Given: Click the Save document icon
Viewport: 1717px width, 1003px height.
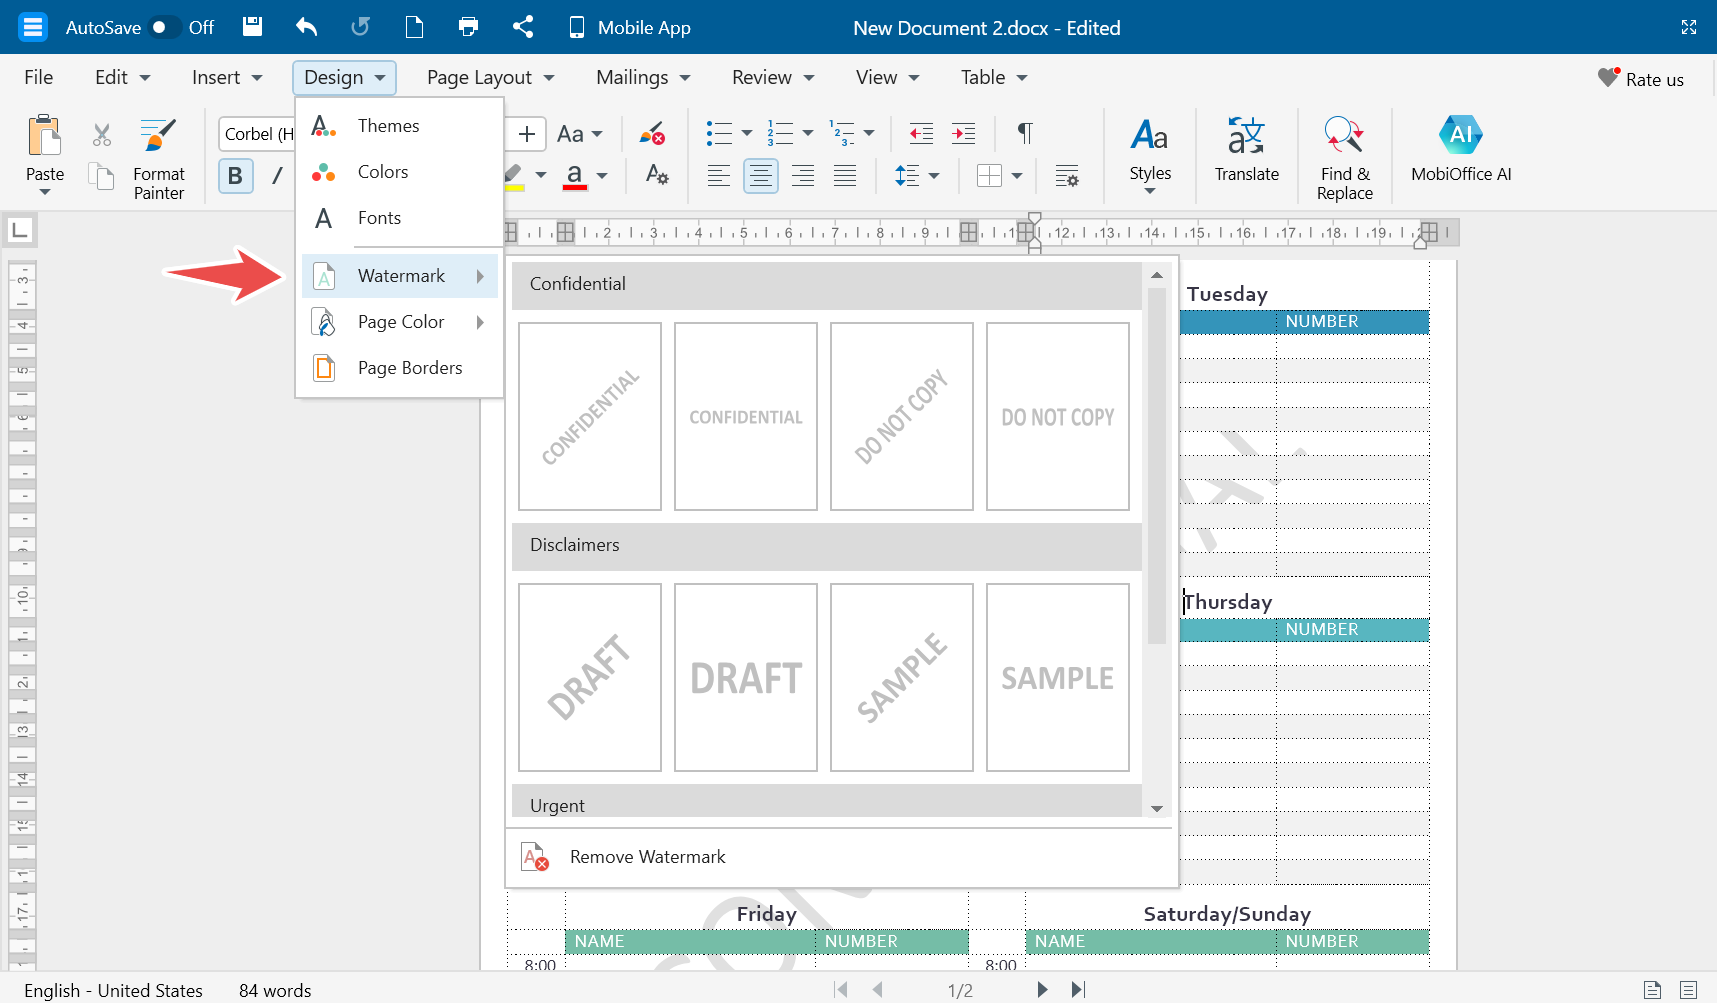Looking at the screenshot, I should [x=253, y=27].
